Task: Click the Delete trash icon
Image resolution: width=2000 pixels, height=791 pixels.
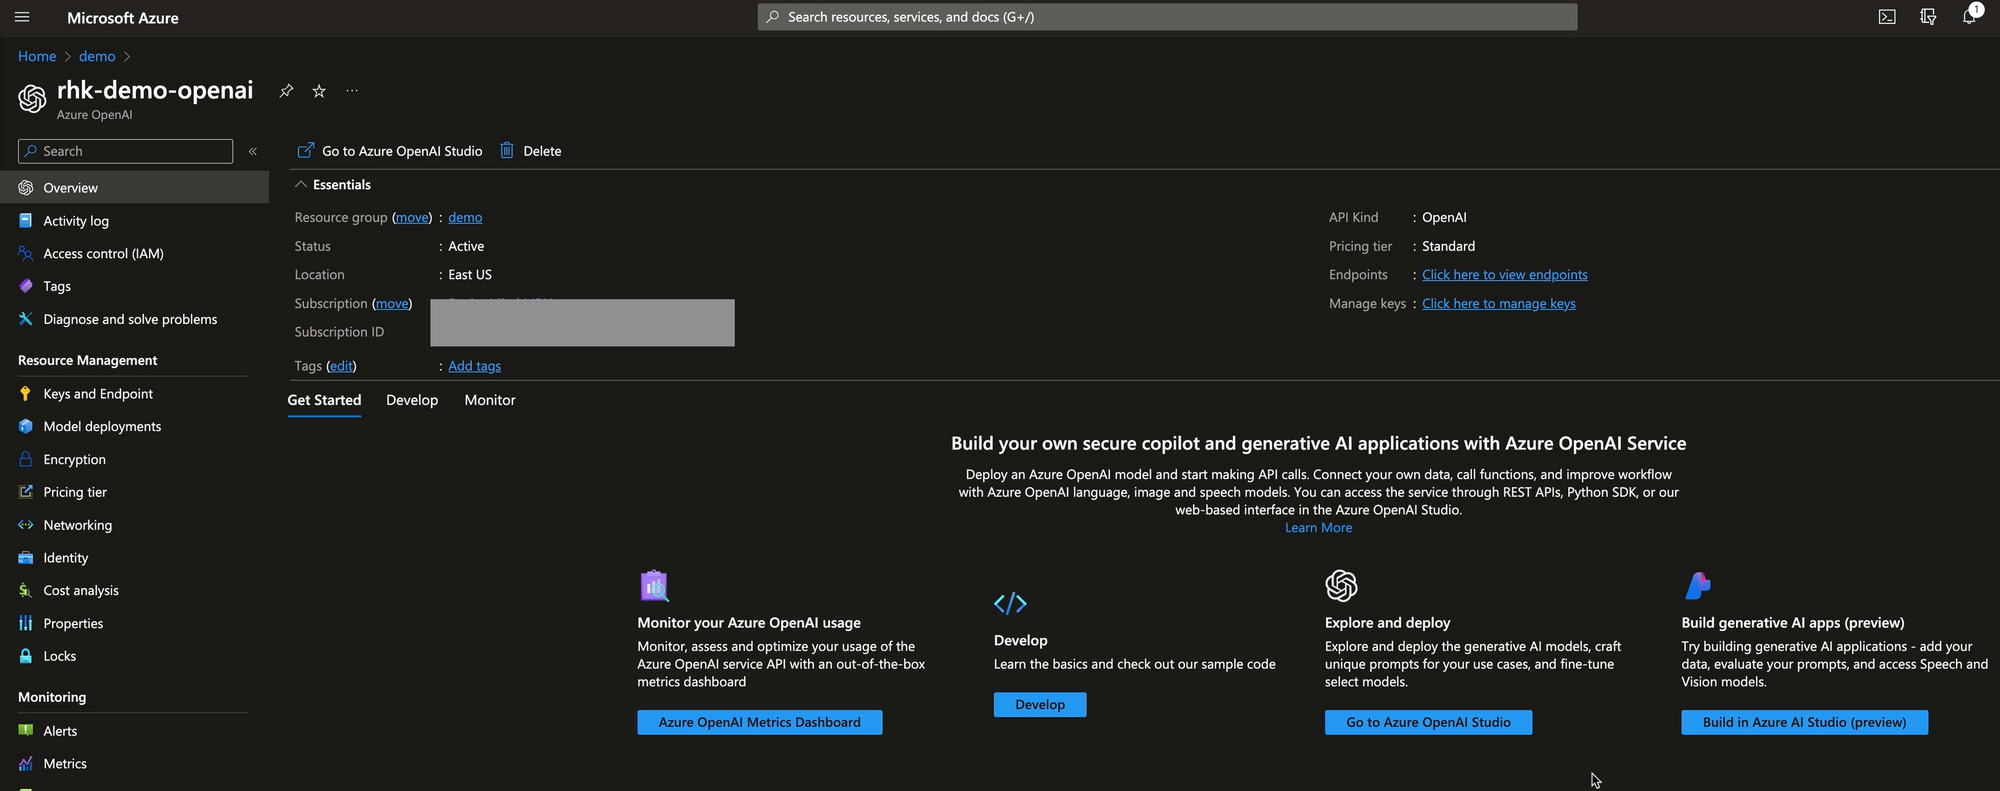Action: (x=507, y=151)
